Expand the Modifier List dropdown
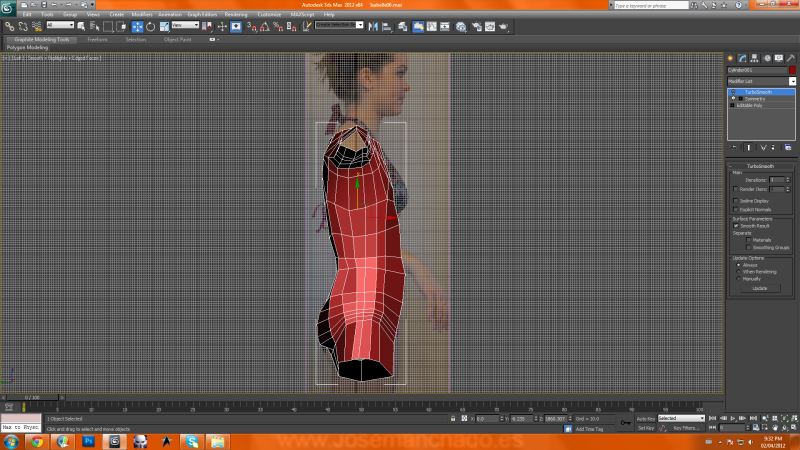800x450 pixels. pyautogui.click(x=792, y=81)
